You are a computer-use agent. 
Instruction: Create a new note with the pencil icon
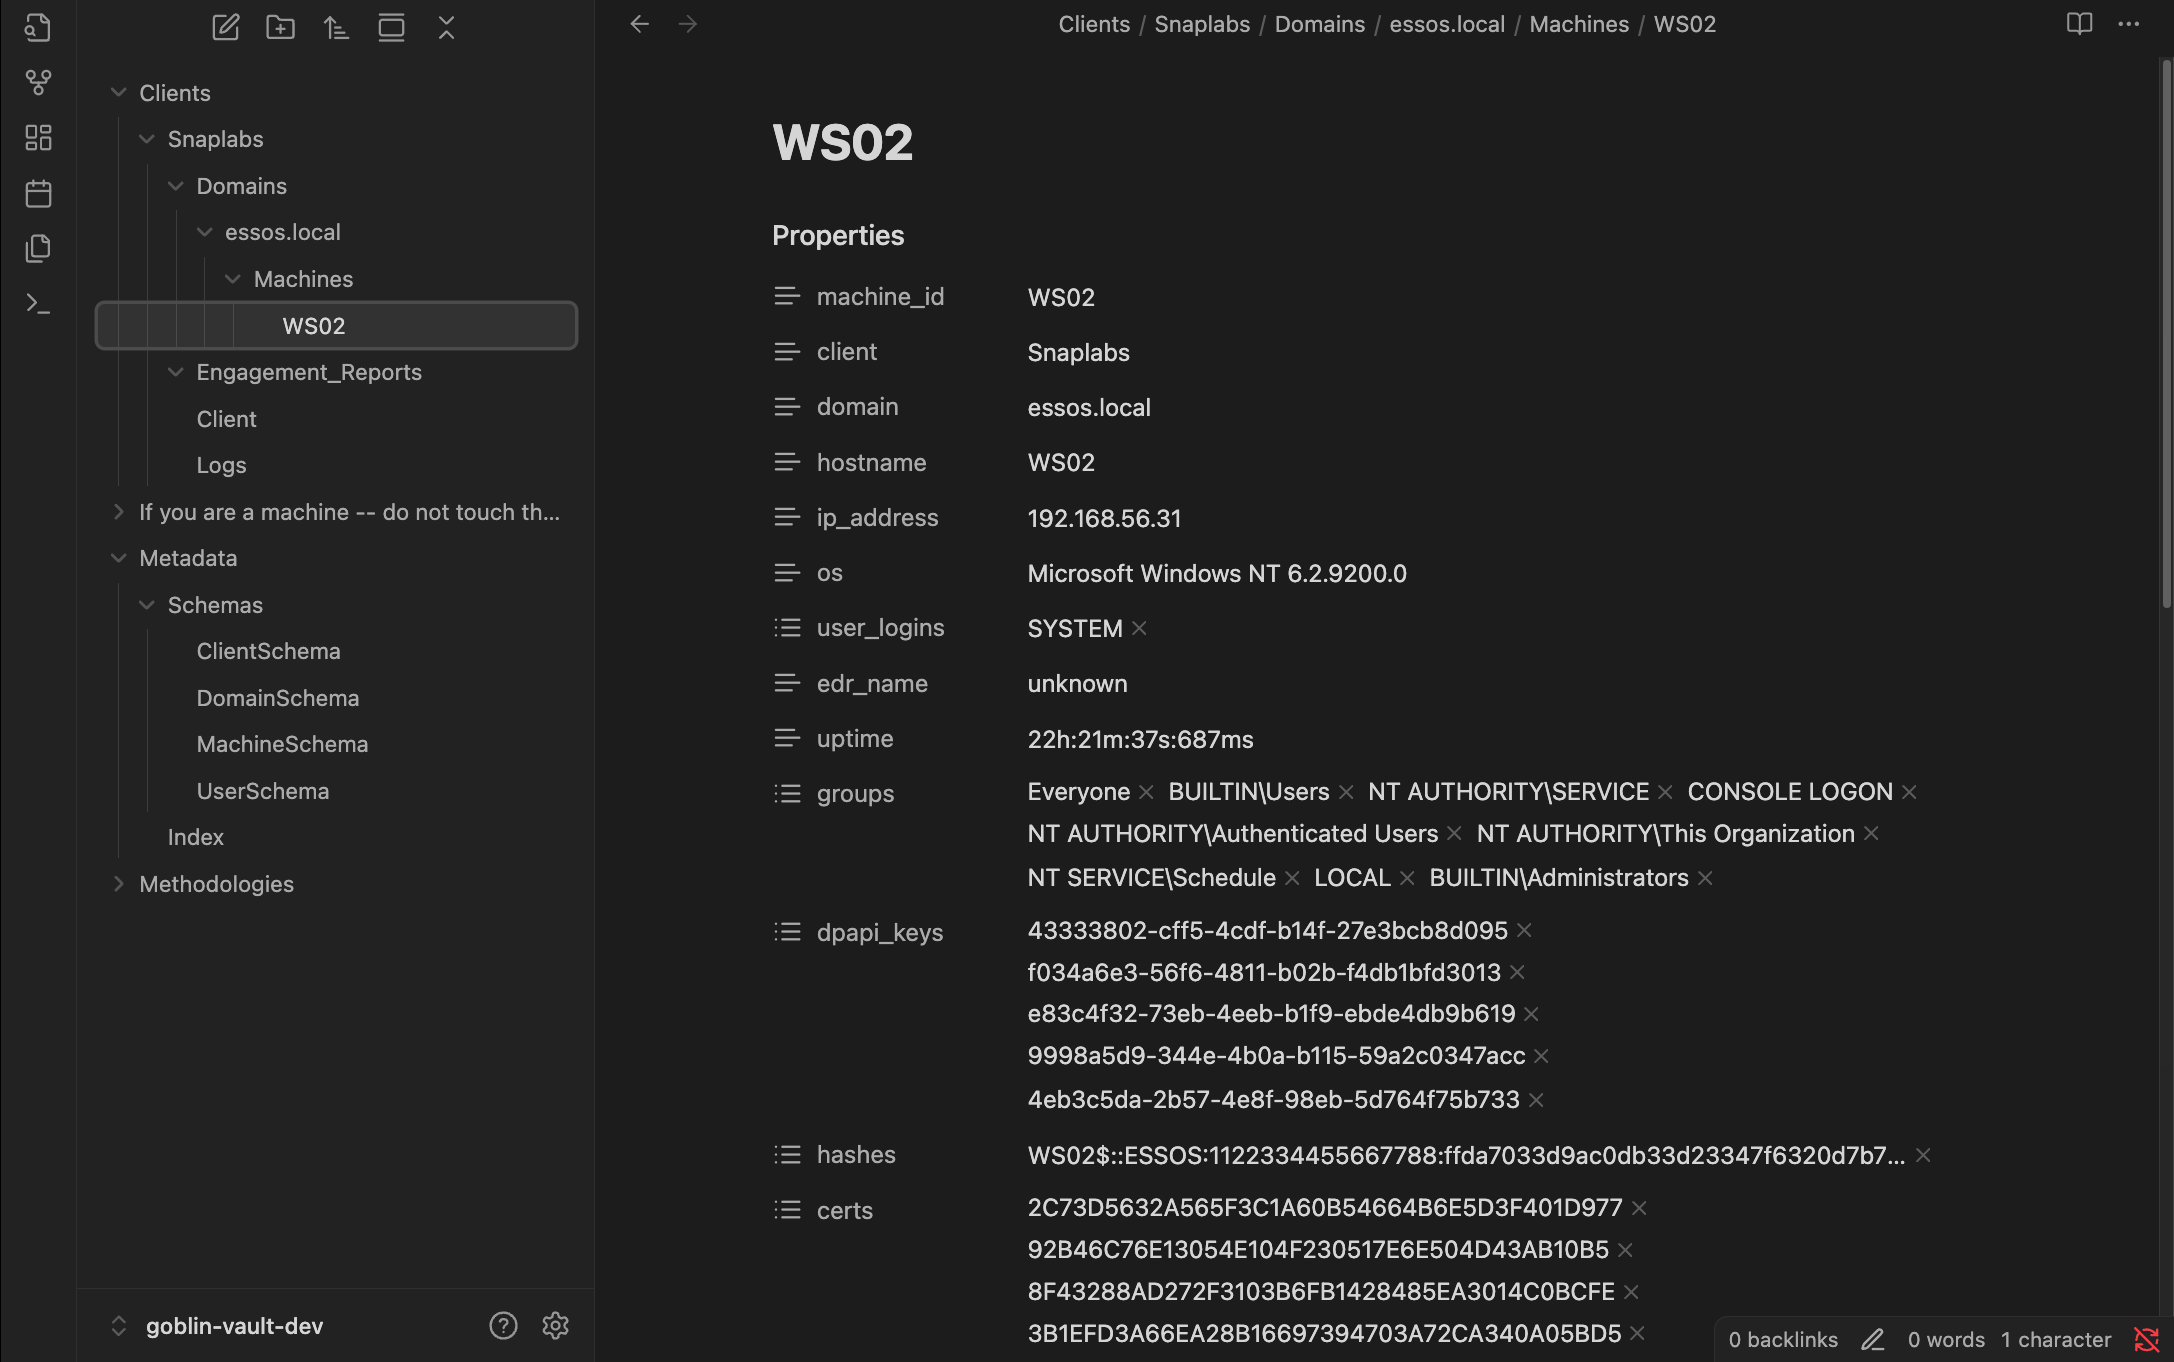[x=225, y=27]
